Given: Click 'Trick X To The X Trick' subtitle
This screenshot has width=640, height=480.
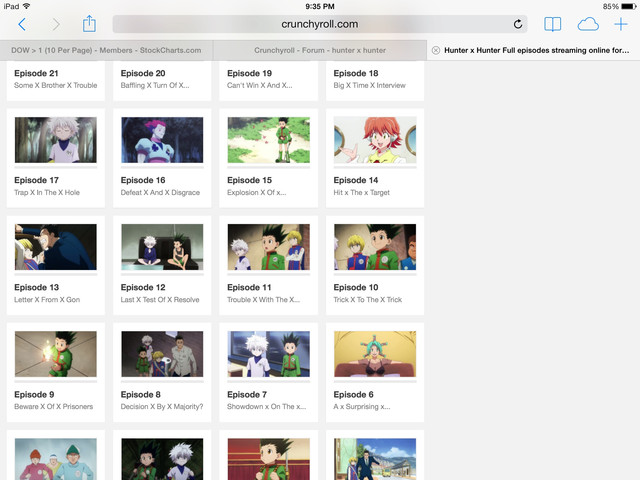Looking at the screenshot, I should 368,300.
